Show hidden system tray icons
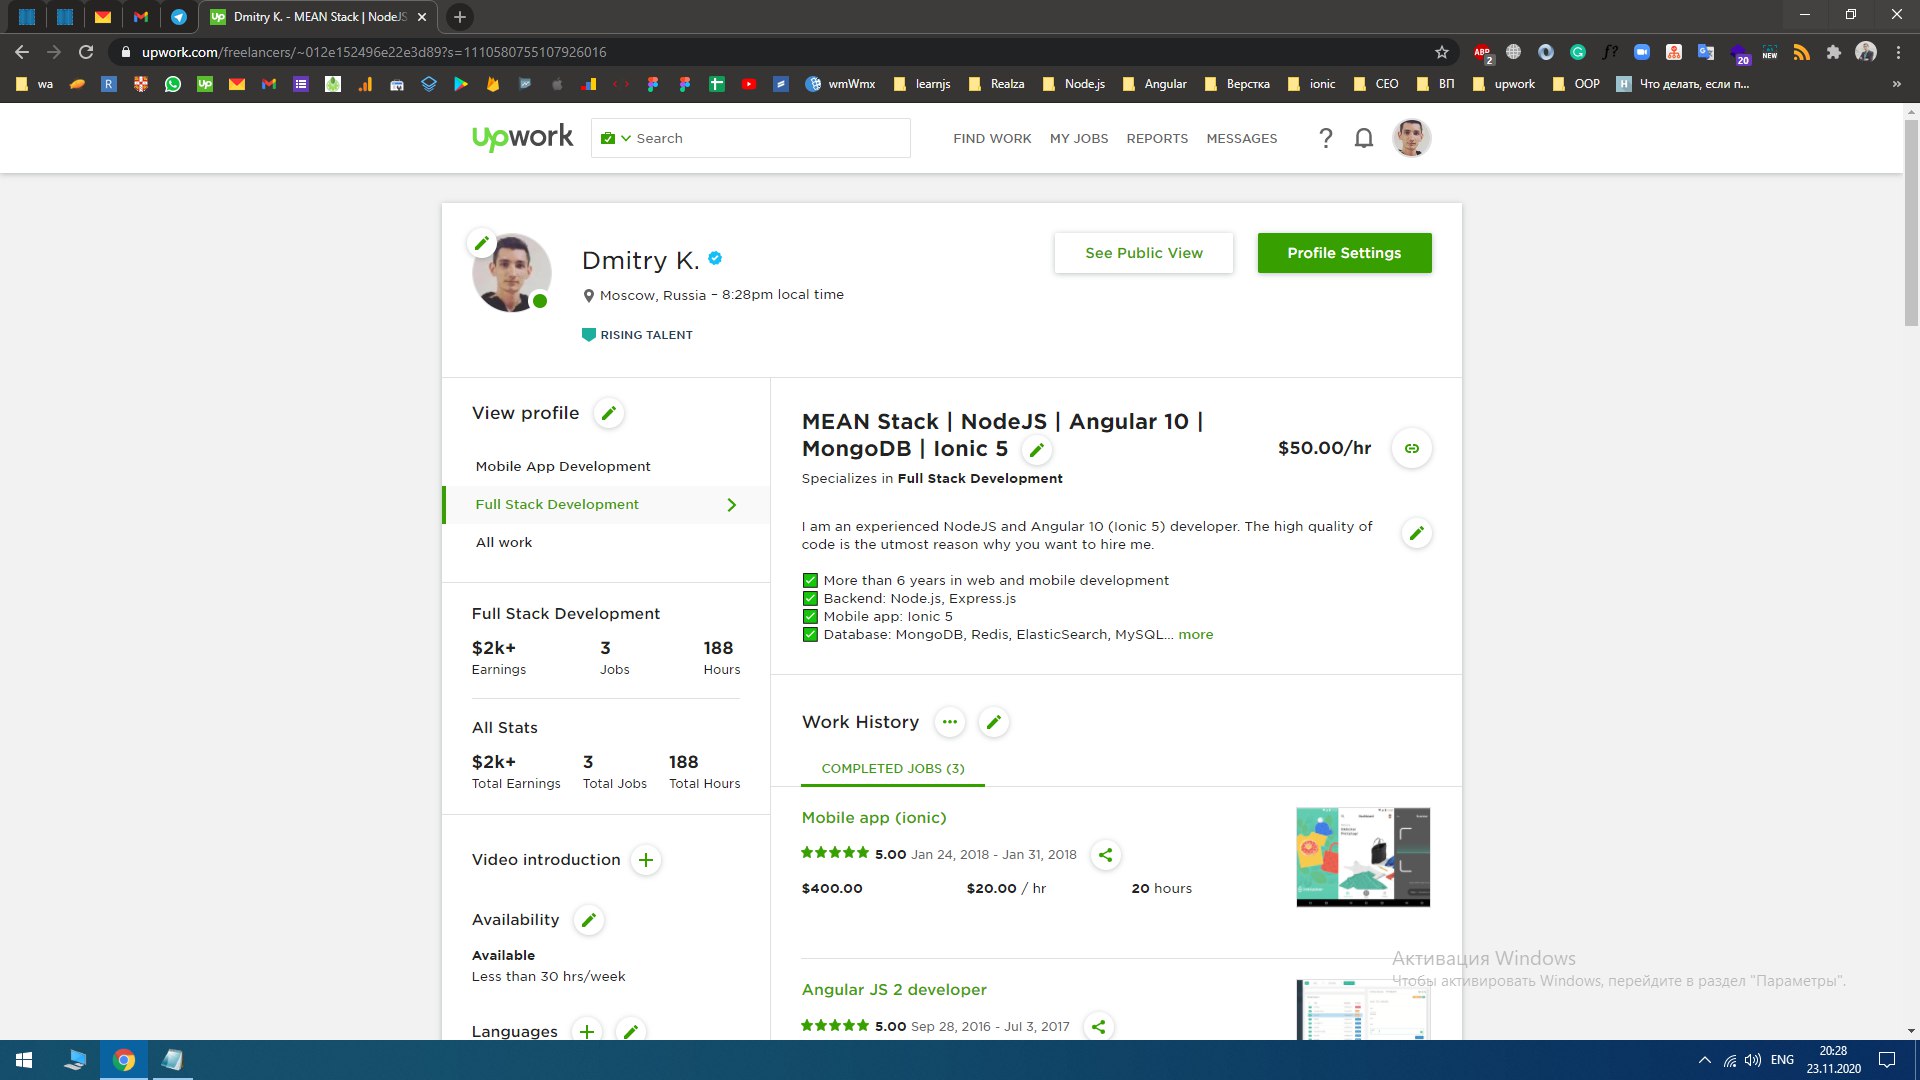The height and width of the screenshot is (1080, 1920). [1704, 1060]
